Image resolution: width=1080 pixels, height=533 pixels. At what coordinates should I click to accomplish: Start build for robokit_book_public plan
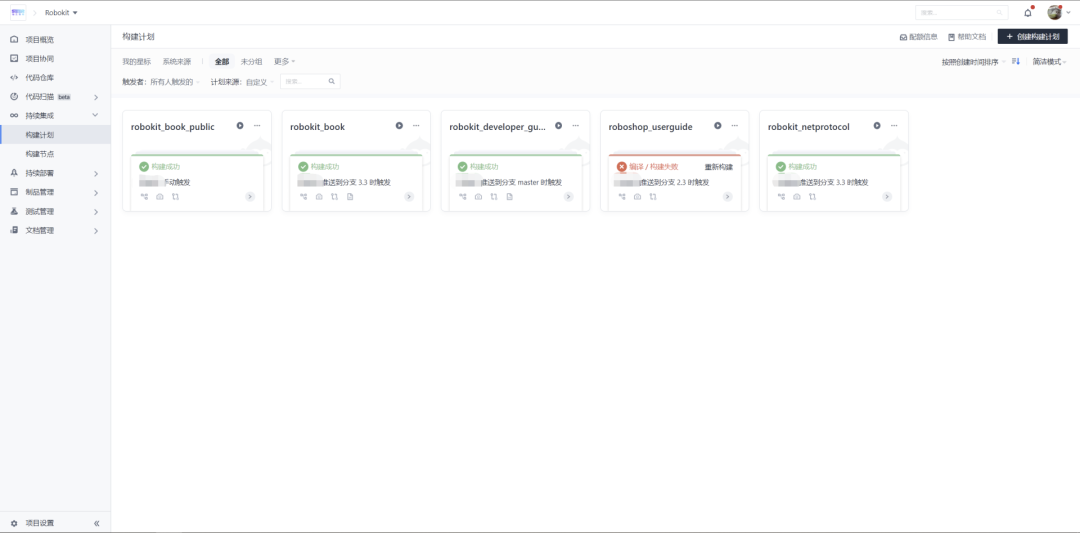coord(240,126)
